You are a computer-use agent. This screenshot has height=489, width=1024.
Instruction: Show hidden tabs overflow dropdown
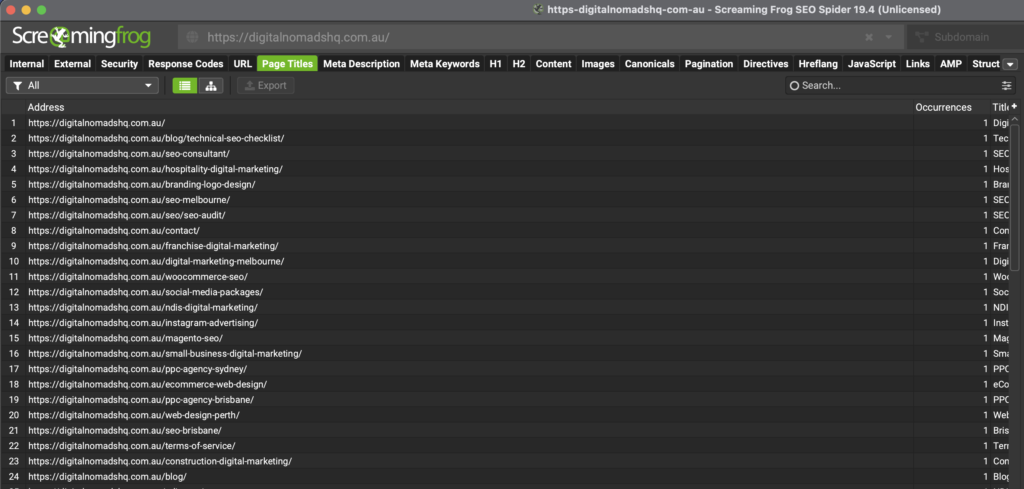pos(1010,64)
